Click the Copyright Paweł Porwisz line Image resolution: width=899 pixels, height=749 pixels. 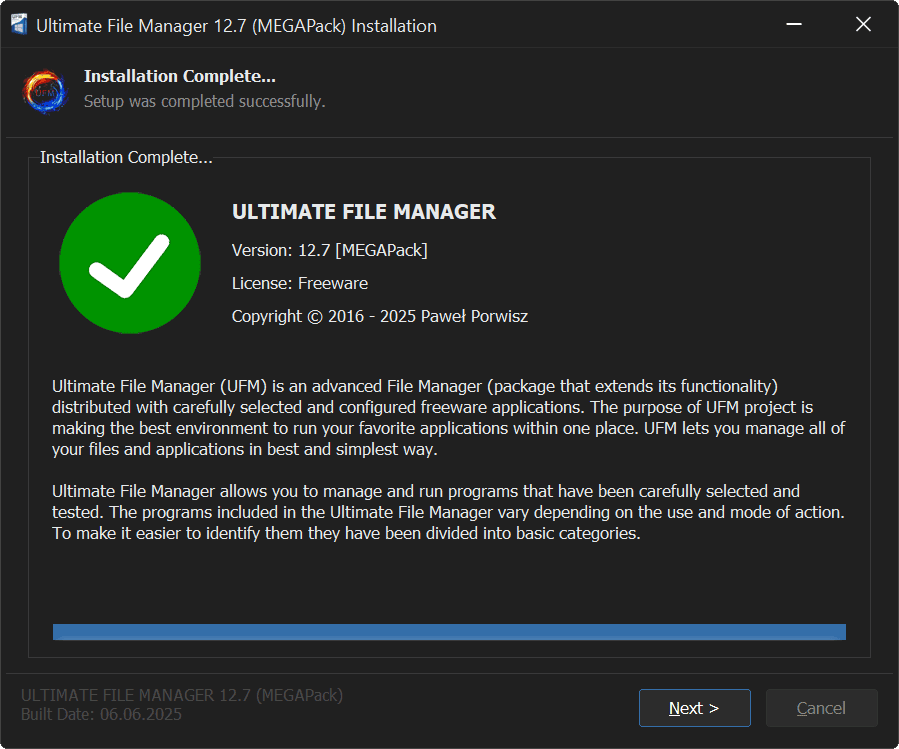click(x=379, y=316)
